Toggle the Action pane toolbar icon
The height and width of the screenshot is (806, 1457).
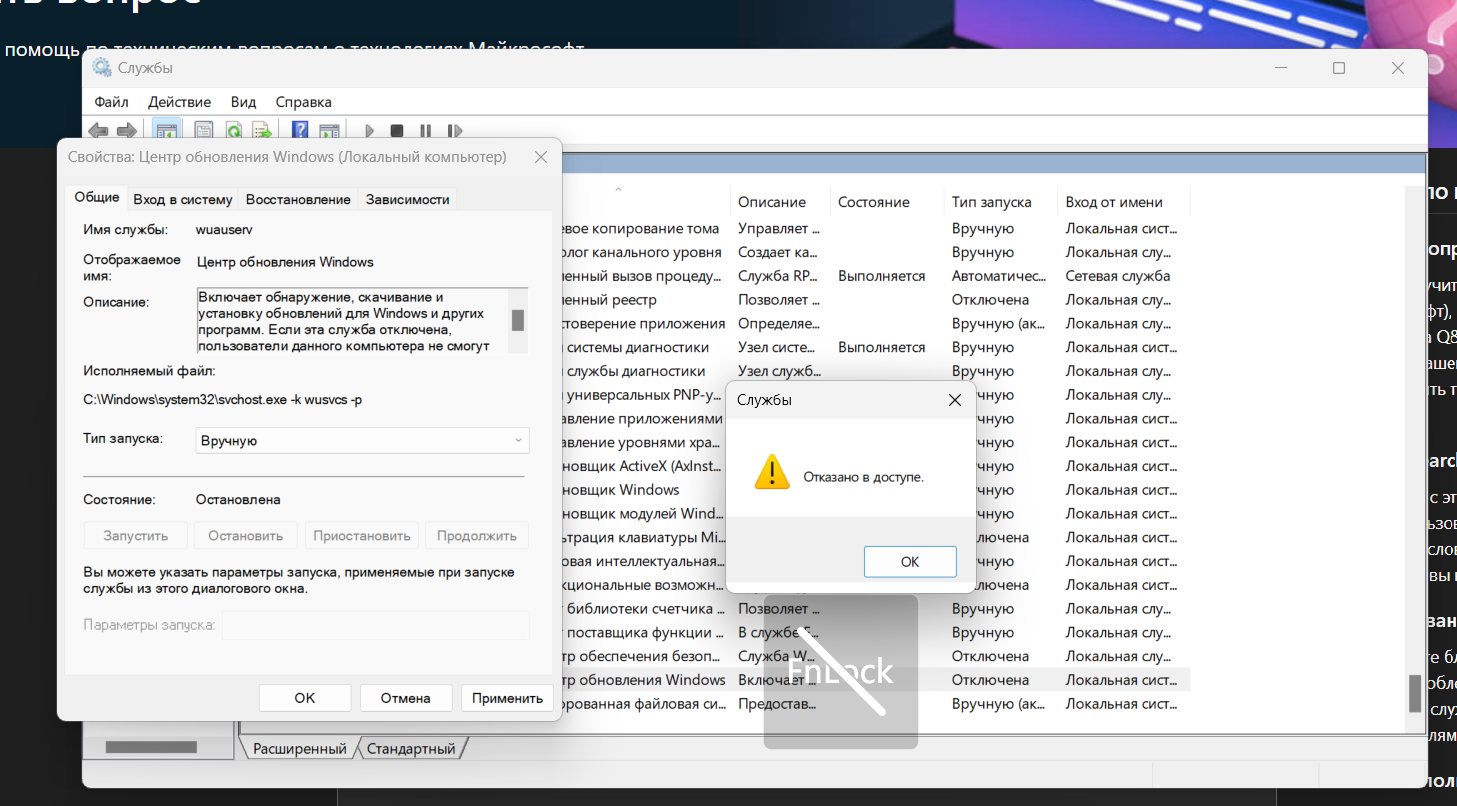[x=328, y=131]
